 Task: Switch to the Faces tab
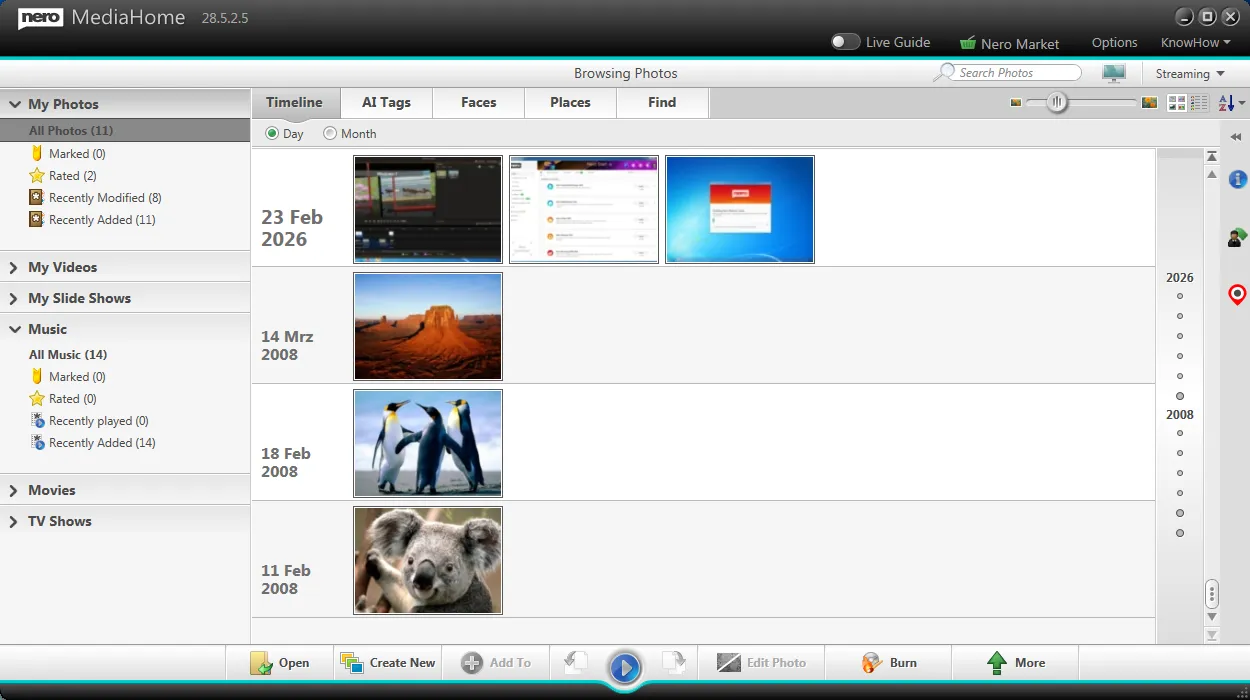click(478, 102)
